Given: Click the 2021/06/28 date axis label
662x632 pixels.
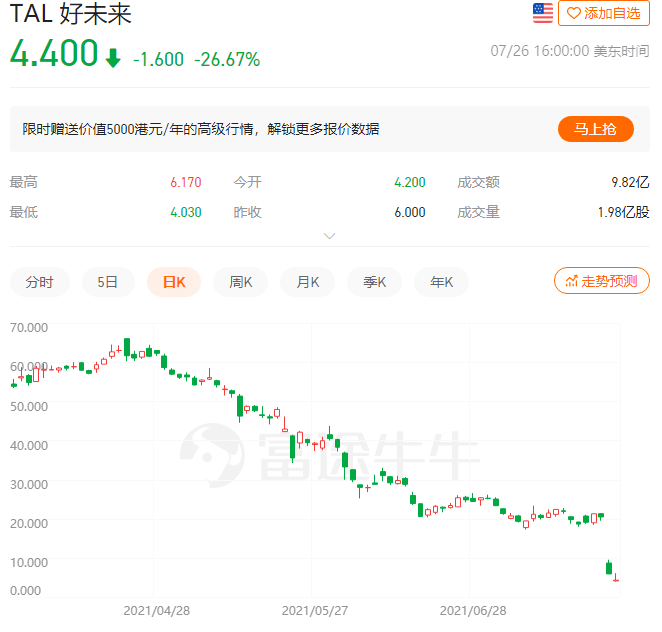Looking at the screenshot, I should [473, 610].
